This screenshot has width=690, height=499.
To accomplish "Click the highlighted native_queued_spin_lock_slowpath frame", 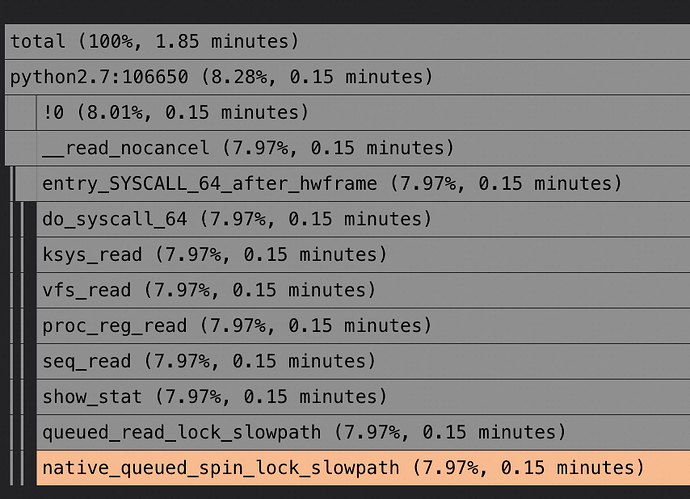I will [x=360, y=468].
